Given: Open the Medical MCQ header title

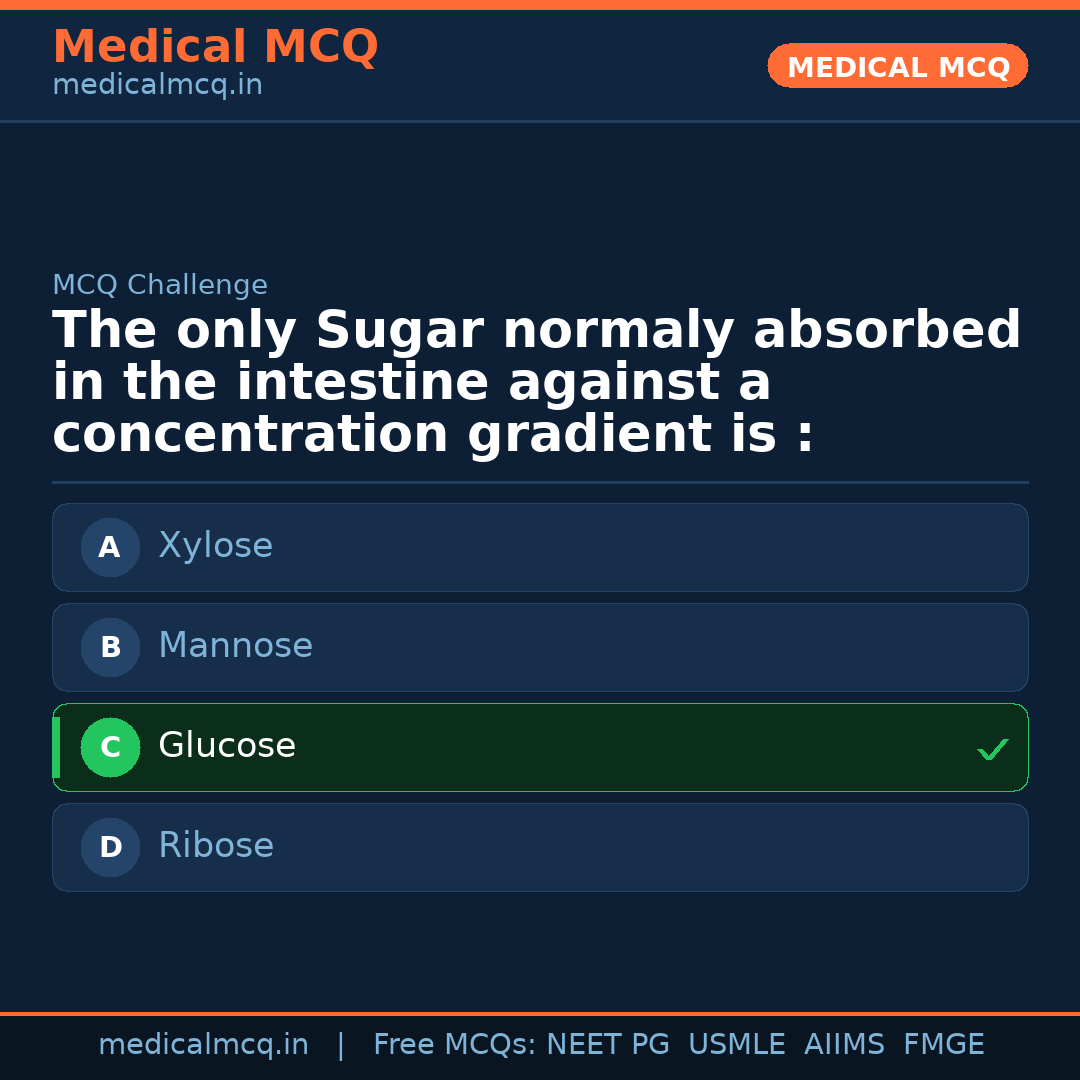Looking at the screenshot, I should (215, 46).
